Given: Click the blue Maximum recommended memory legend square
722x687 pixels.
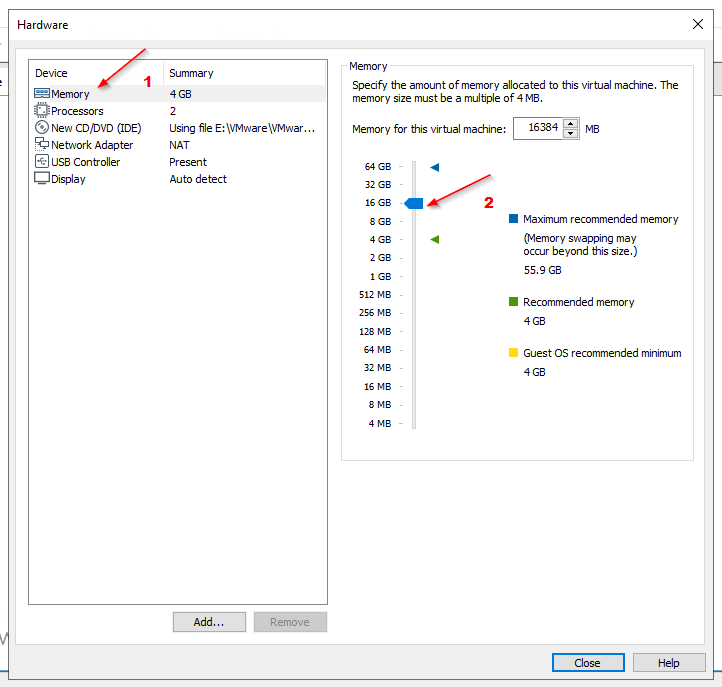Looking at the screenshot, I should (x=513, y=219).
